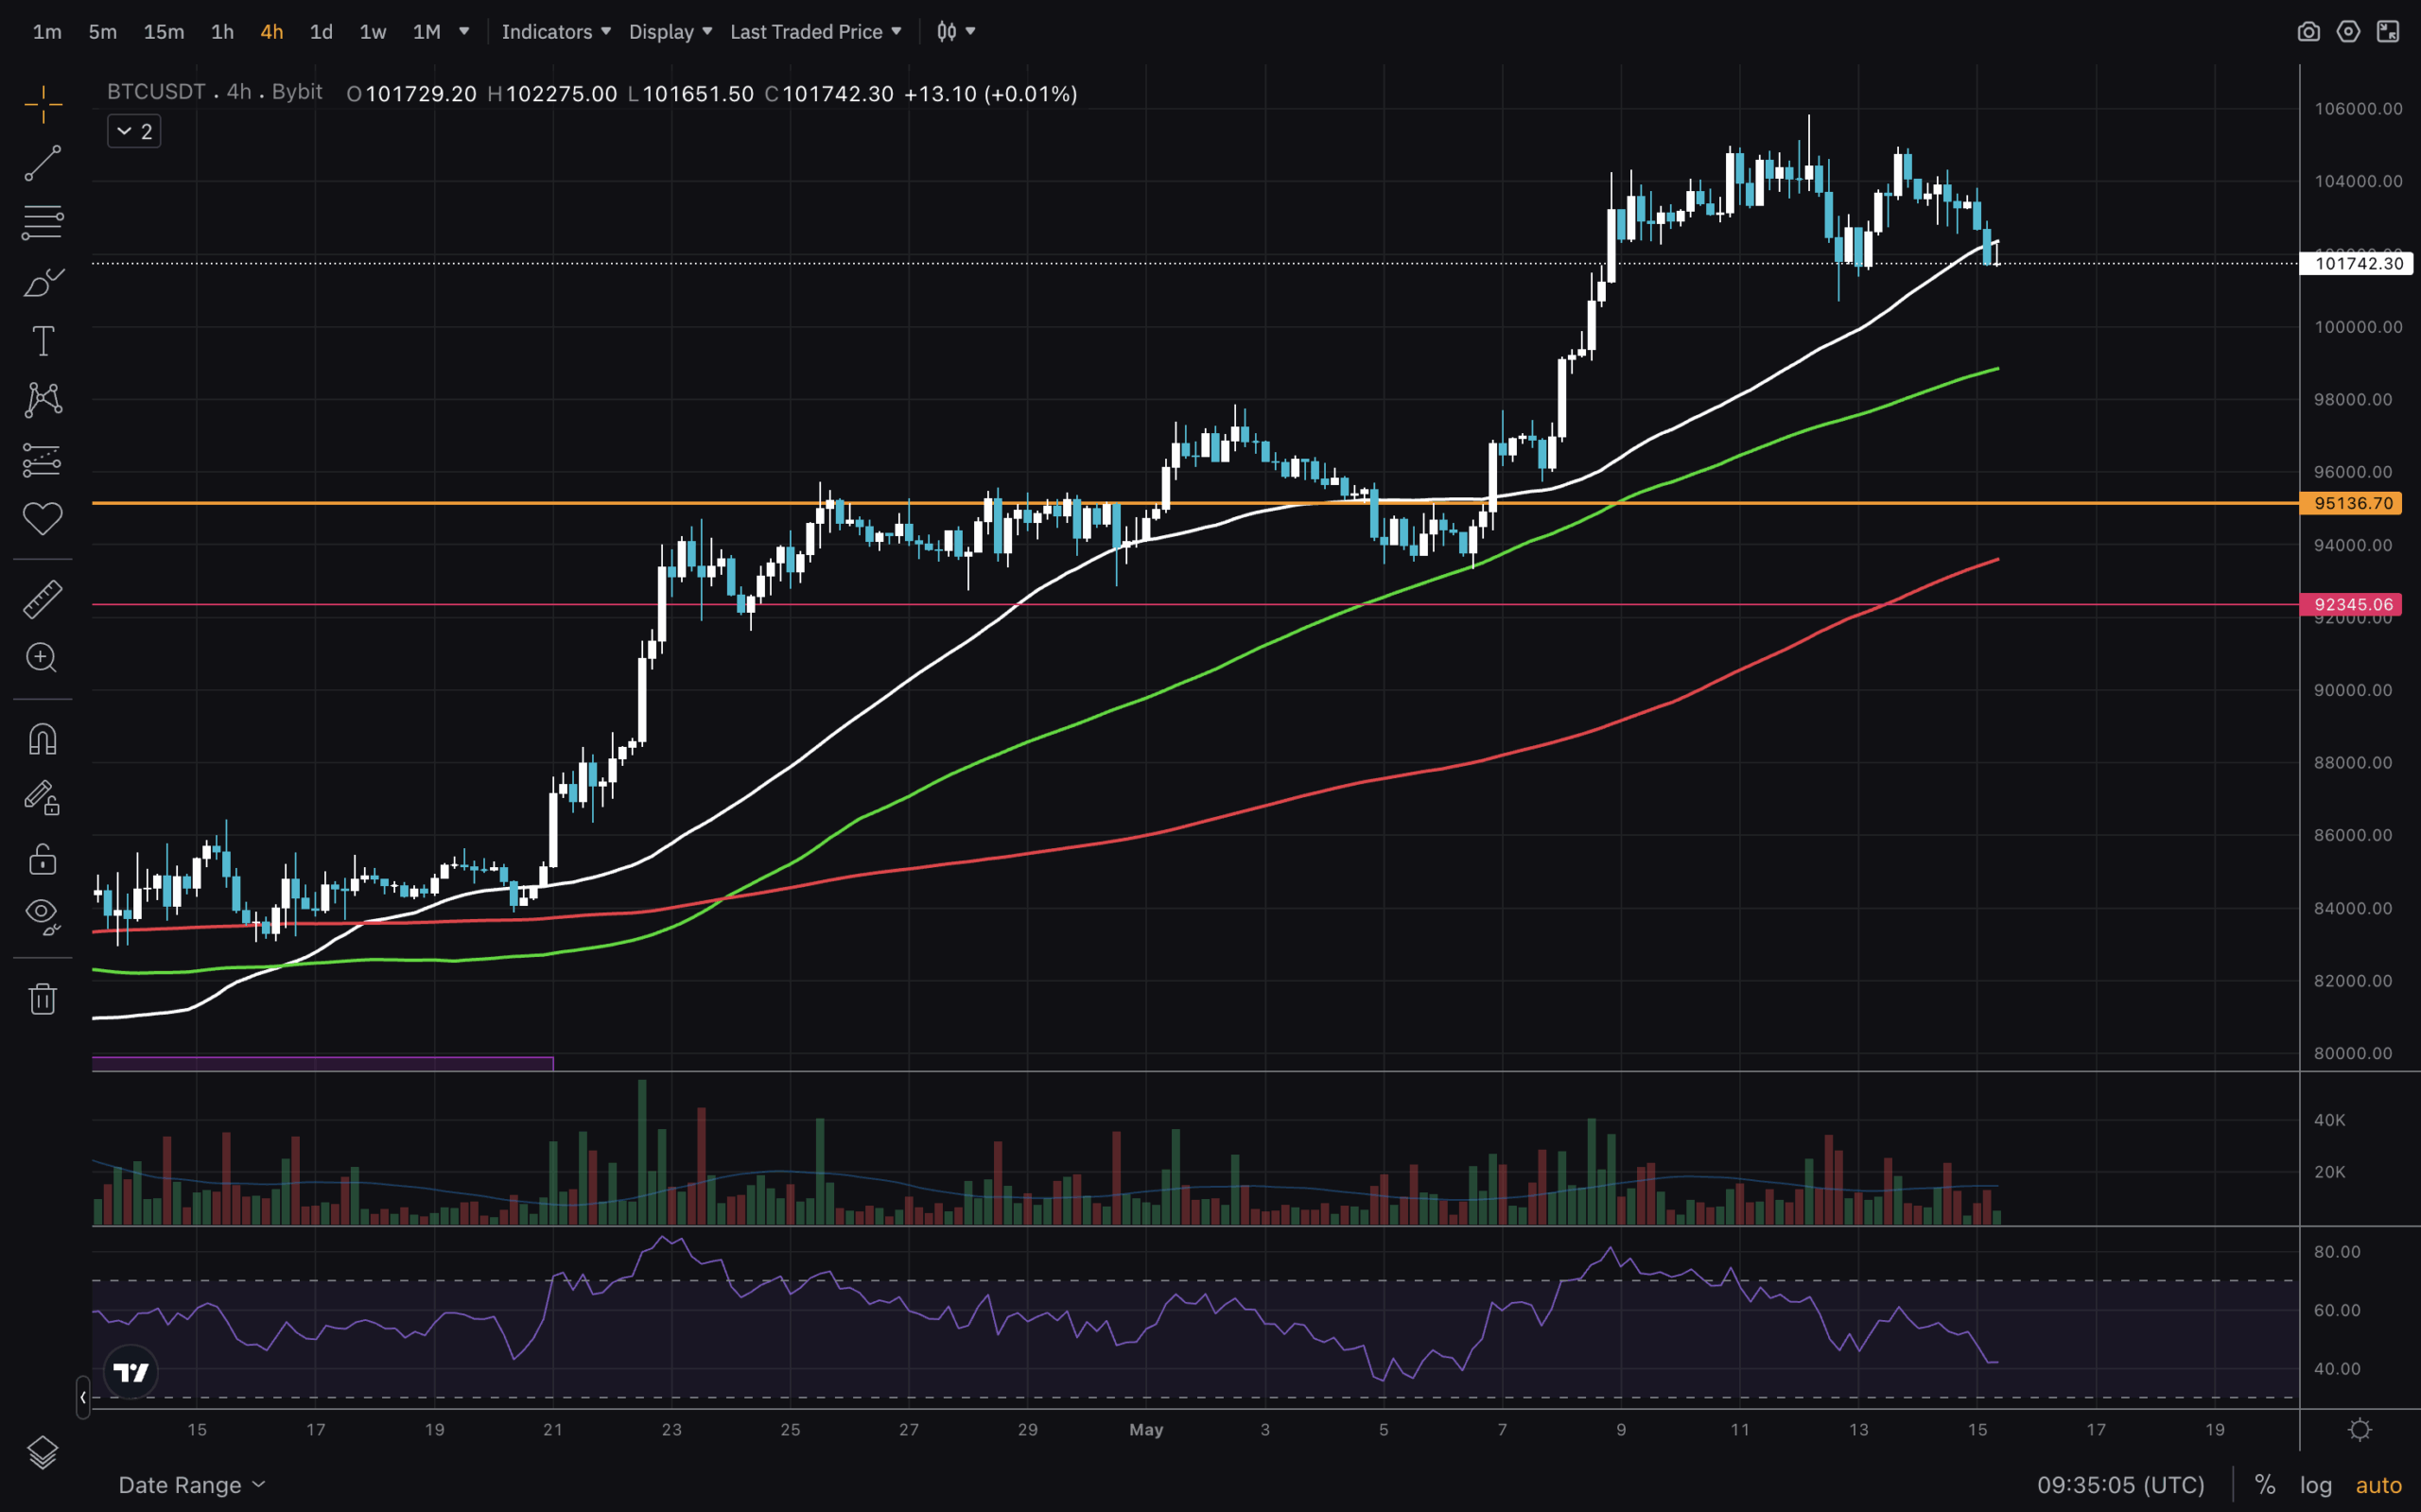Open the forecasting and measurement tools
The image size is (2421, 1512).
pyautogui.click(x=43, y=460)
